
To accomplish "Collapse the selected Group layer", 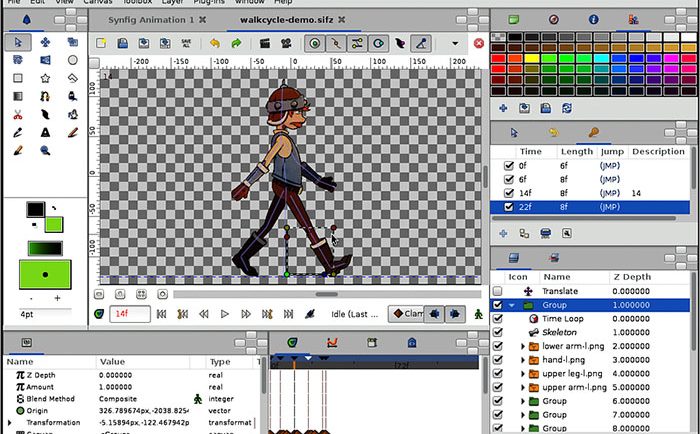I will click(512, 305).
